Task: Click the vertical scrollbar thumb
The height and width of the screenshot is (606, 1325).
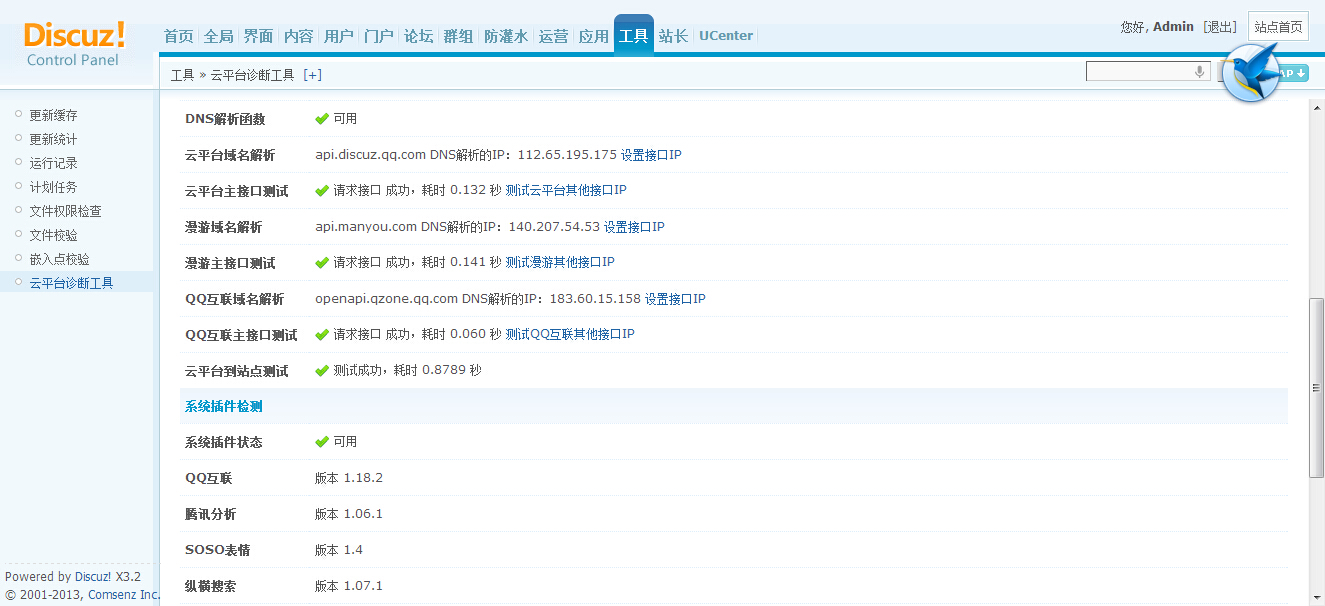Action: (1316, 385)
